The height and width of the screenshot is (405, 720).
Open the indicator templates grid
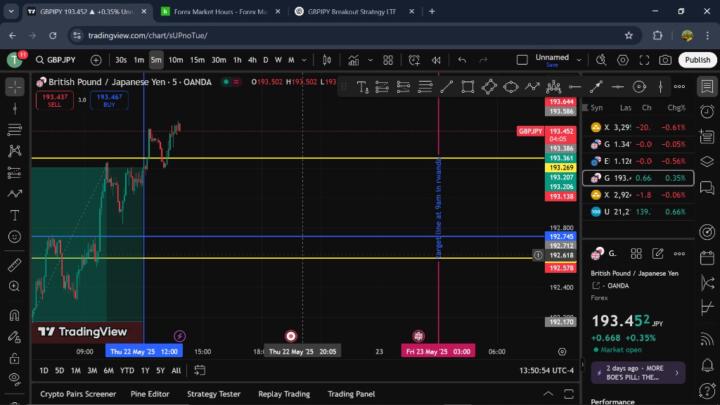point(388,60)
